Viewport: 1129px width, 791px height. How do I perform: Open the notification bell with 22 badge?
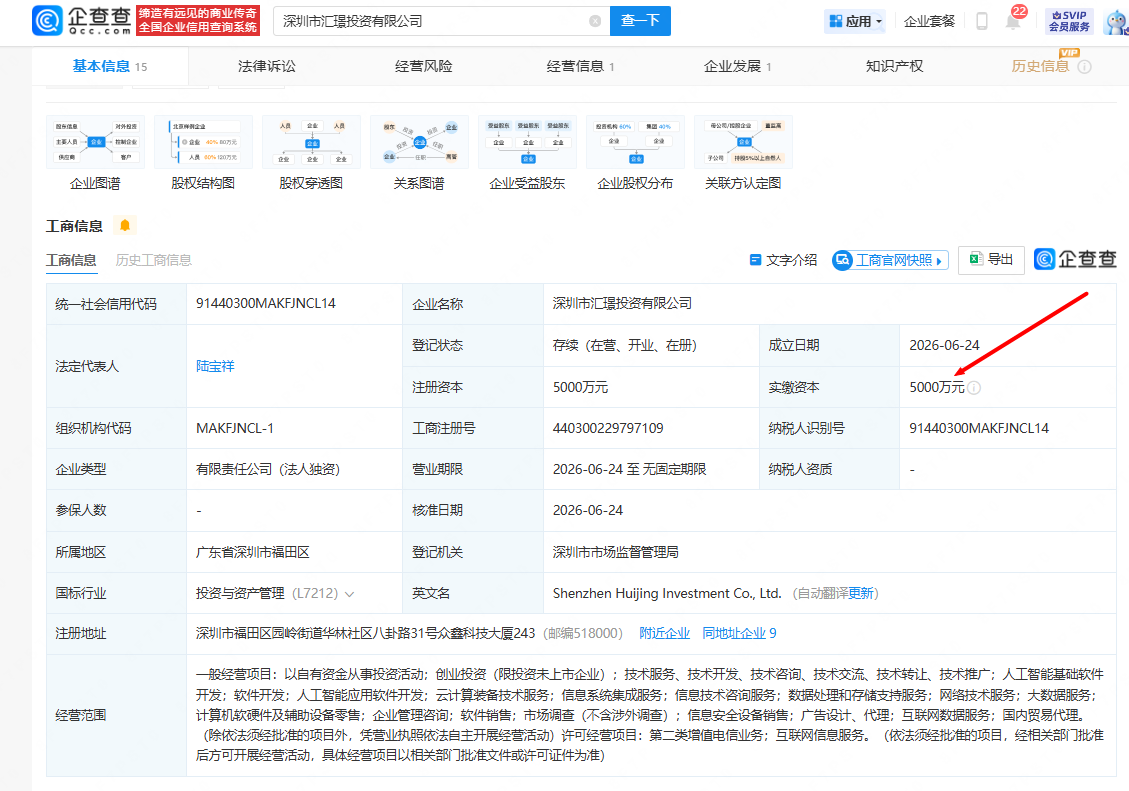(1013, 21)
